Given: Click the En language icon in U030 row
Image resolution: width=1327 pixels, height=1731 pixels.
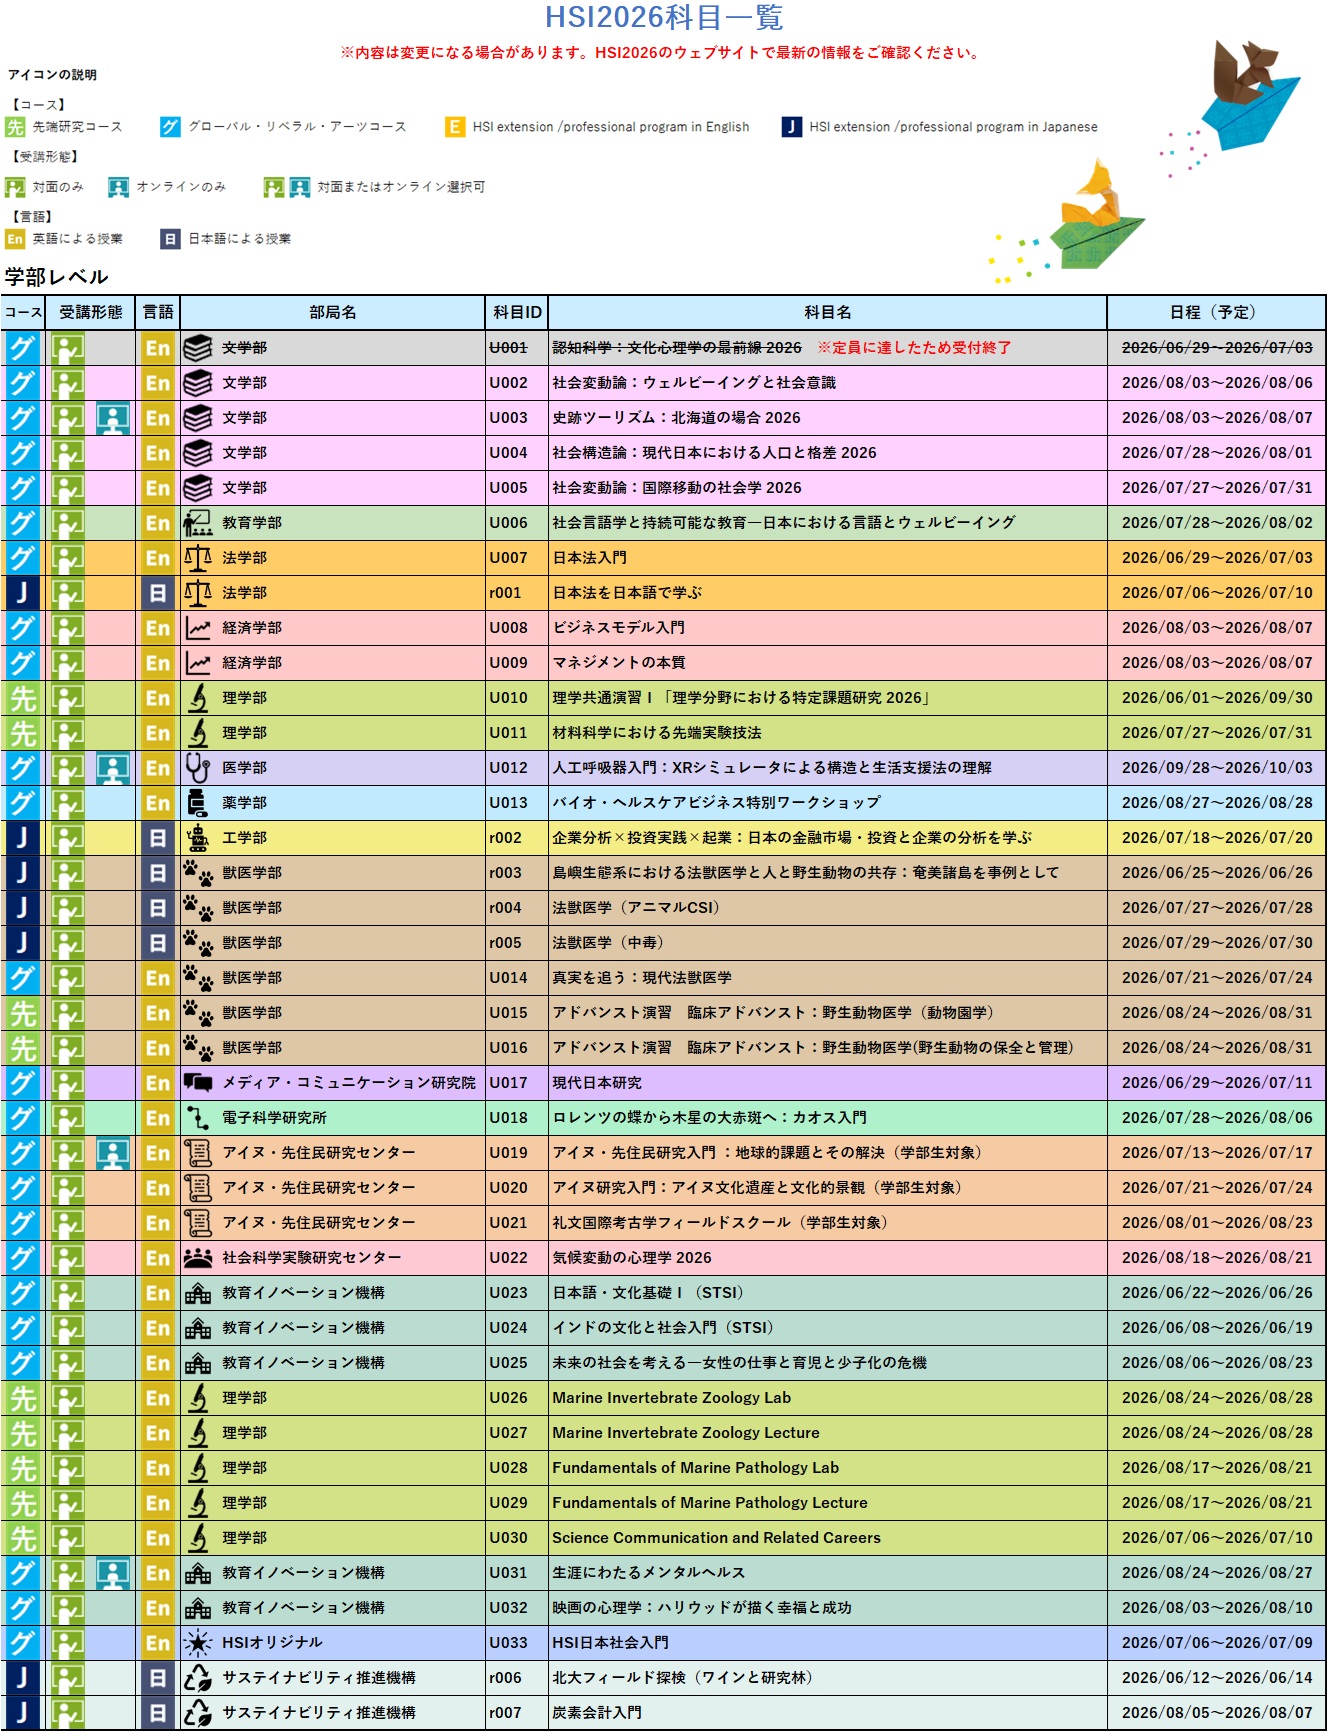Looking at the screenshot, I should click(x=157, y=1538).
